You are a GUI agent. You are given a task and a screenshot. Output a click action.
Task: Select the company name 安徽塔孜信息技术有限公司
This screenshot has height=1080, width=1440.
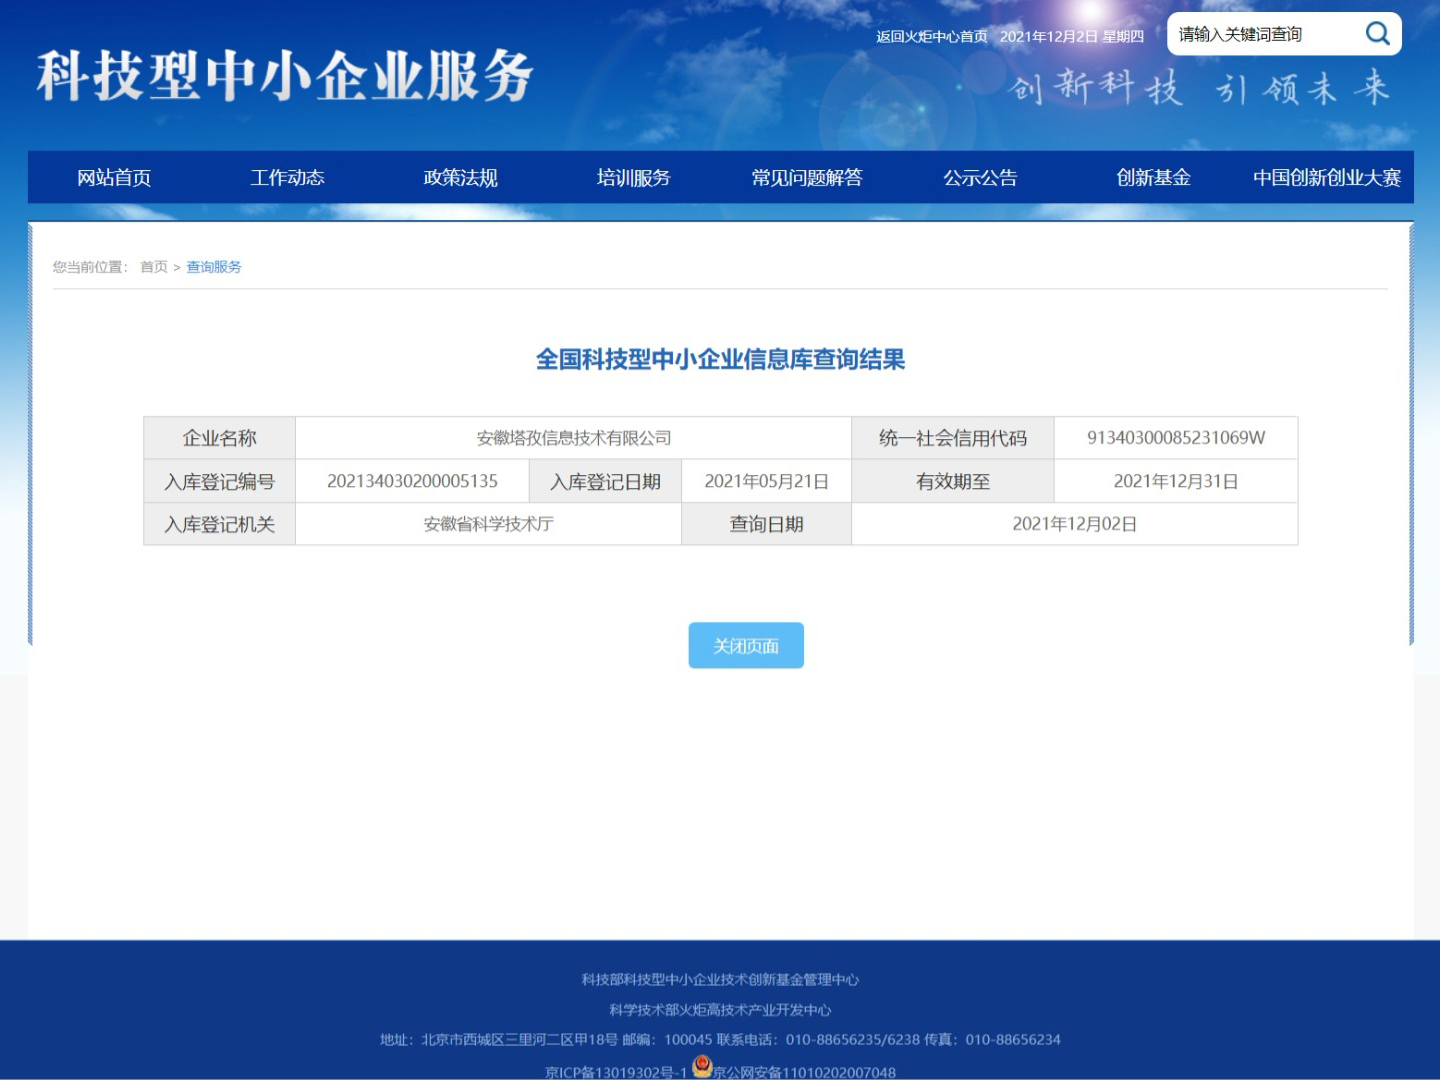coord(572,438)
